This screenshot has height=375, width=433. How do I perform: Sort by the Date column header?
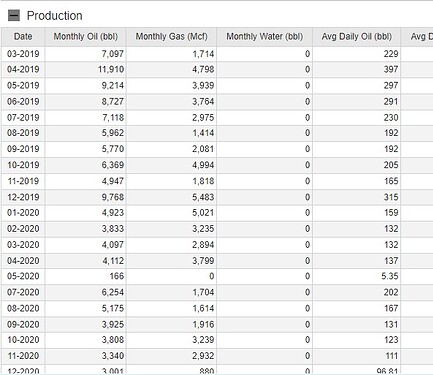[x=23, y=36]
